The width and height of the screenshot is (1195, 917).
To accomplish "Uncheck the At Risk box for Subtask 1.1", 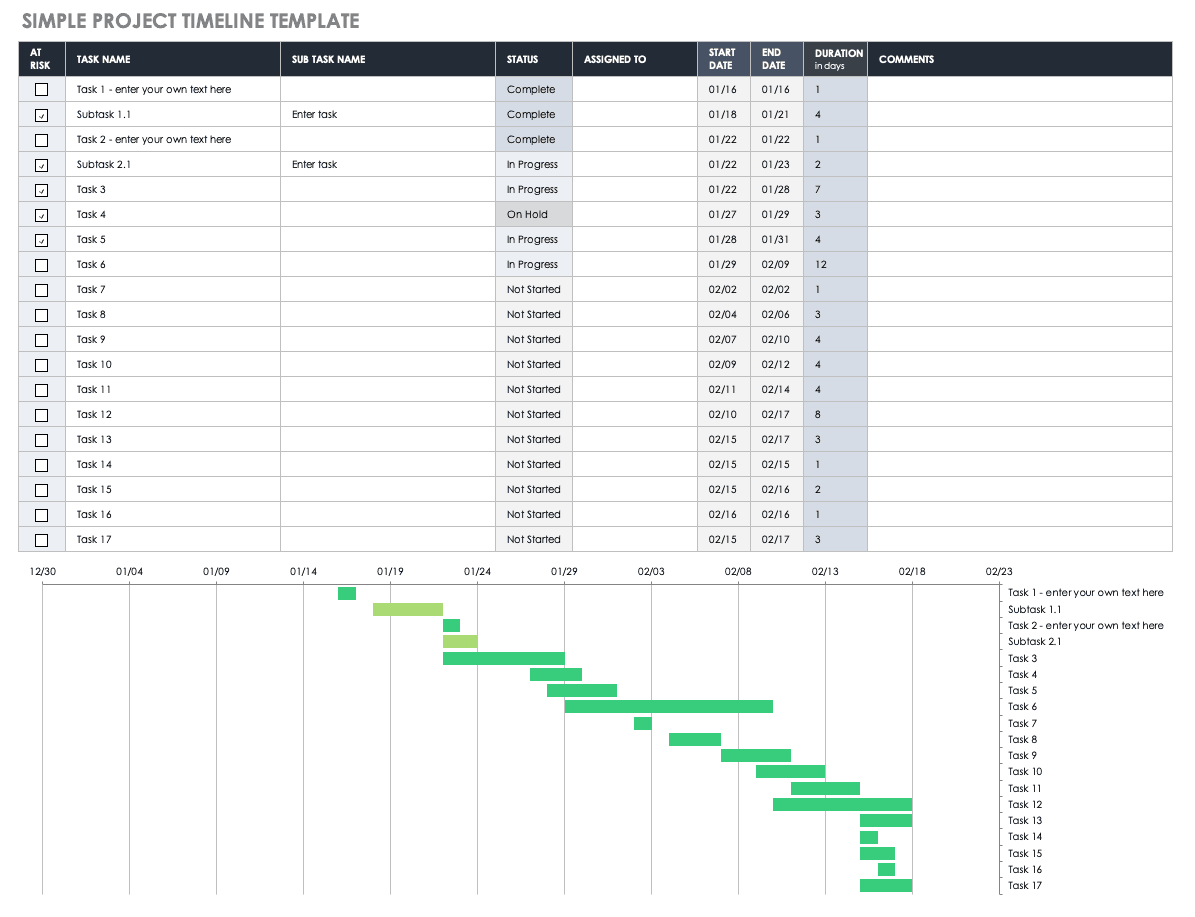I will 41,114.
